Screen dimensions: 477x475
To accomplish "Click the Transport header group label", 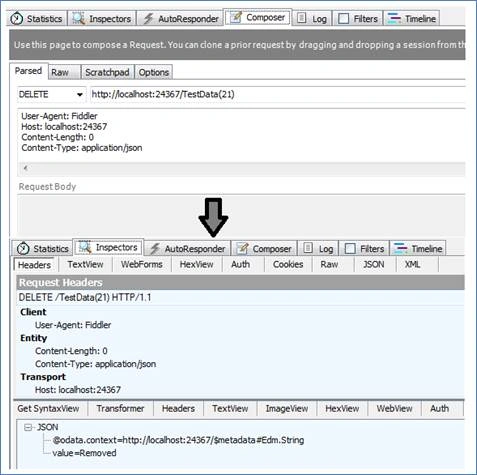I will point(43,377).
